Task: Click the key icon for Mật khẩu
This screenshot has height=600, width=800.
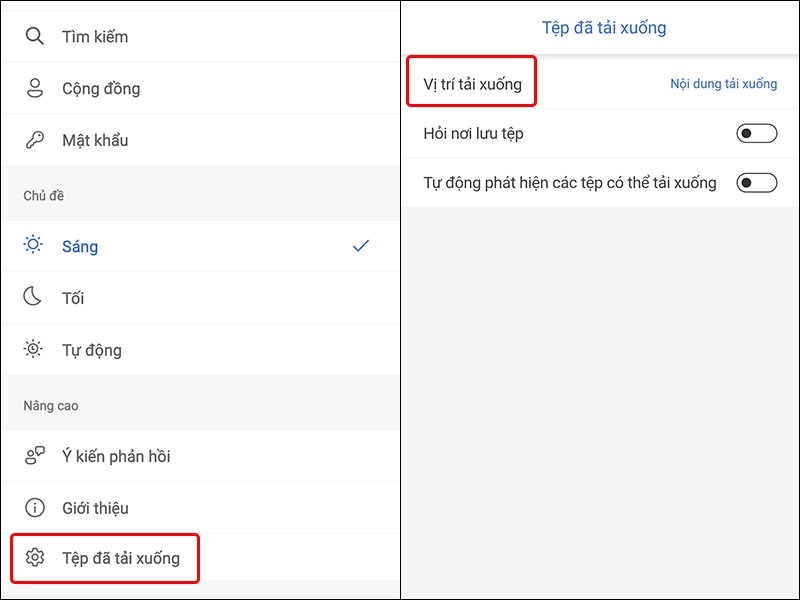Action: point(35,140)
